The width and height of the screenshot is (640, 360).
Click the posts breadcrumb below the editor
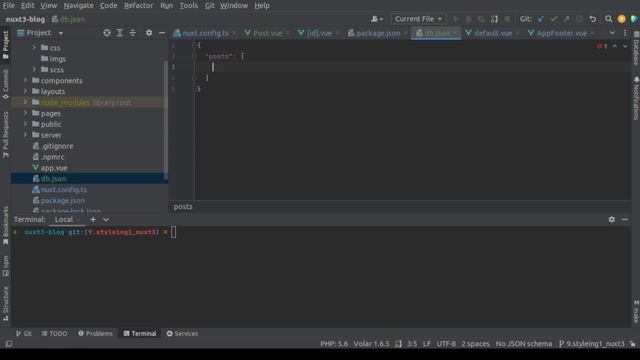click(x=183, y=207)
